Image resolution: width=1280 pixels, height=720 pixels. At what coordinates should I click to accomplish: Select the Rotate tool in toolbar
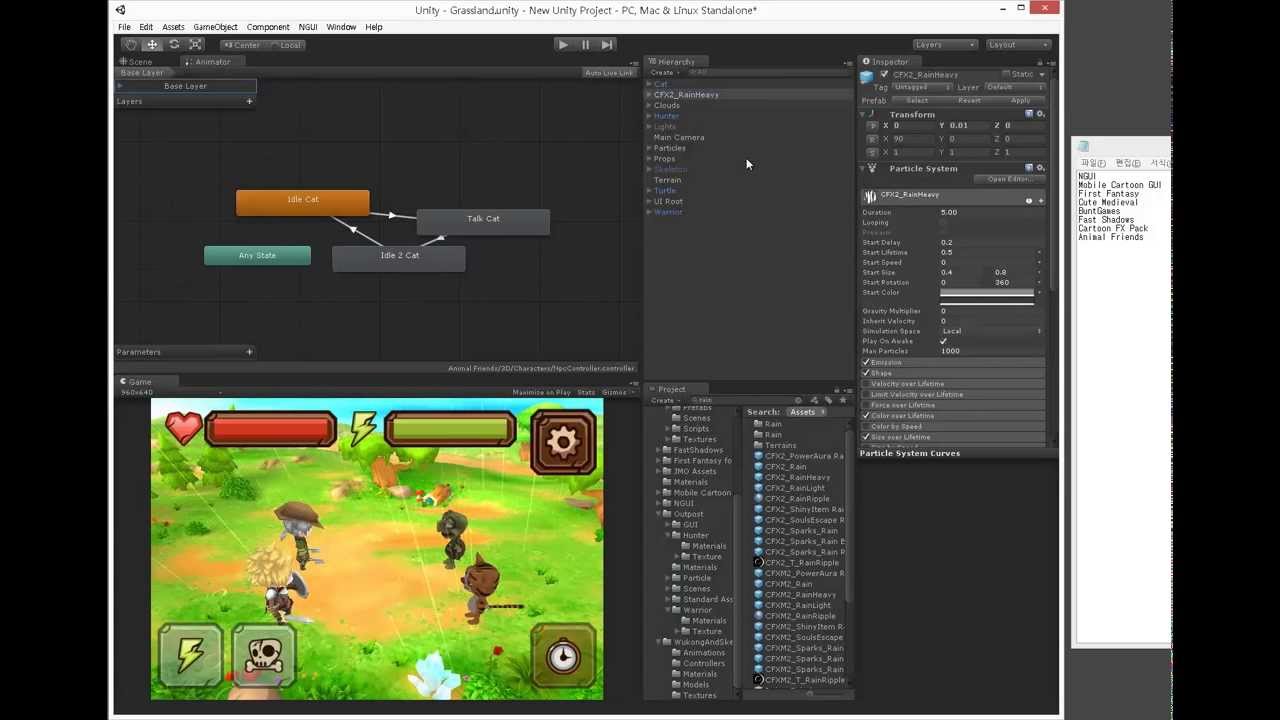(x=174, y=44)
